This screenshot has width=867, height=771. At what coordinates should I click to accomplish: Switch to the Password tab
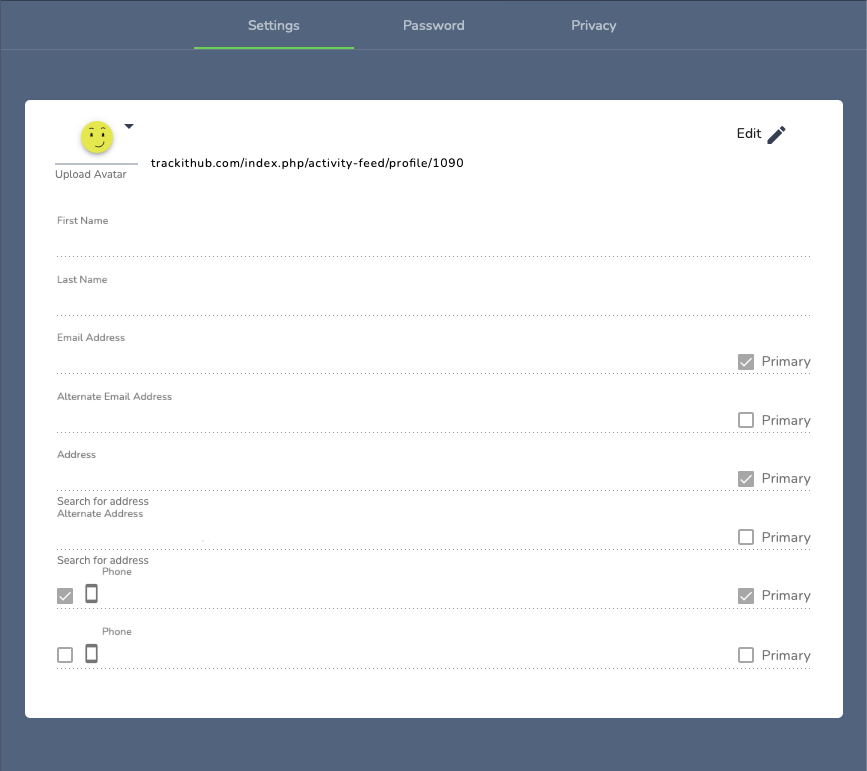tap(433, 25)
